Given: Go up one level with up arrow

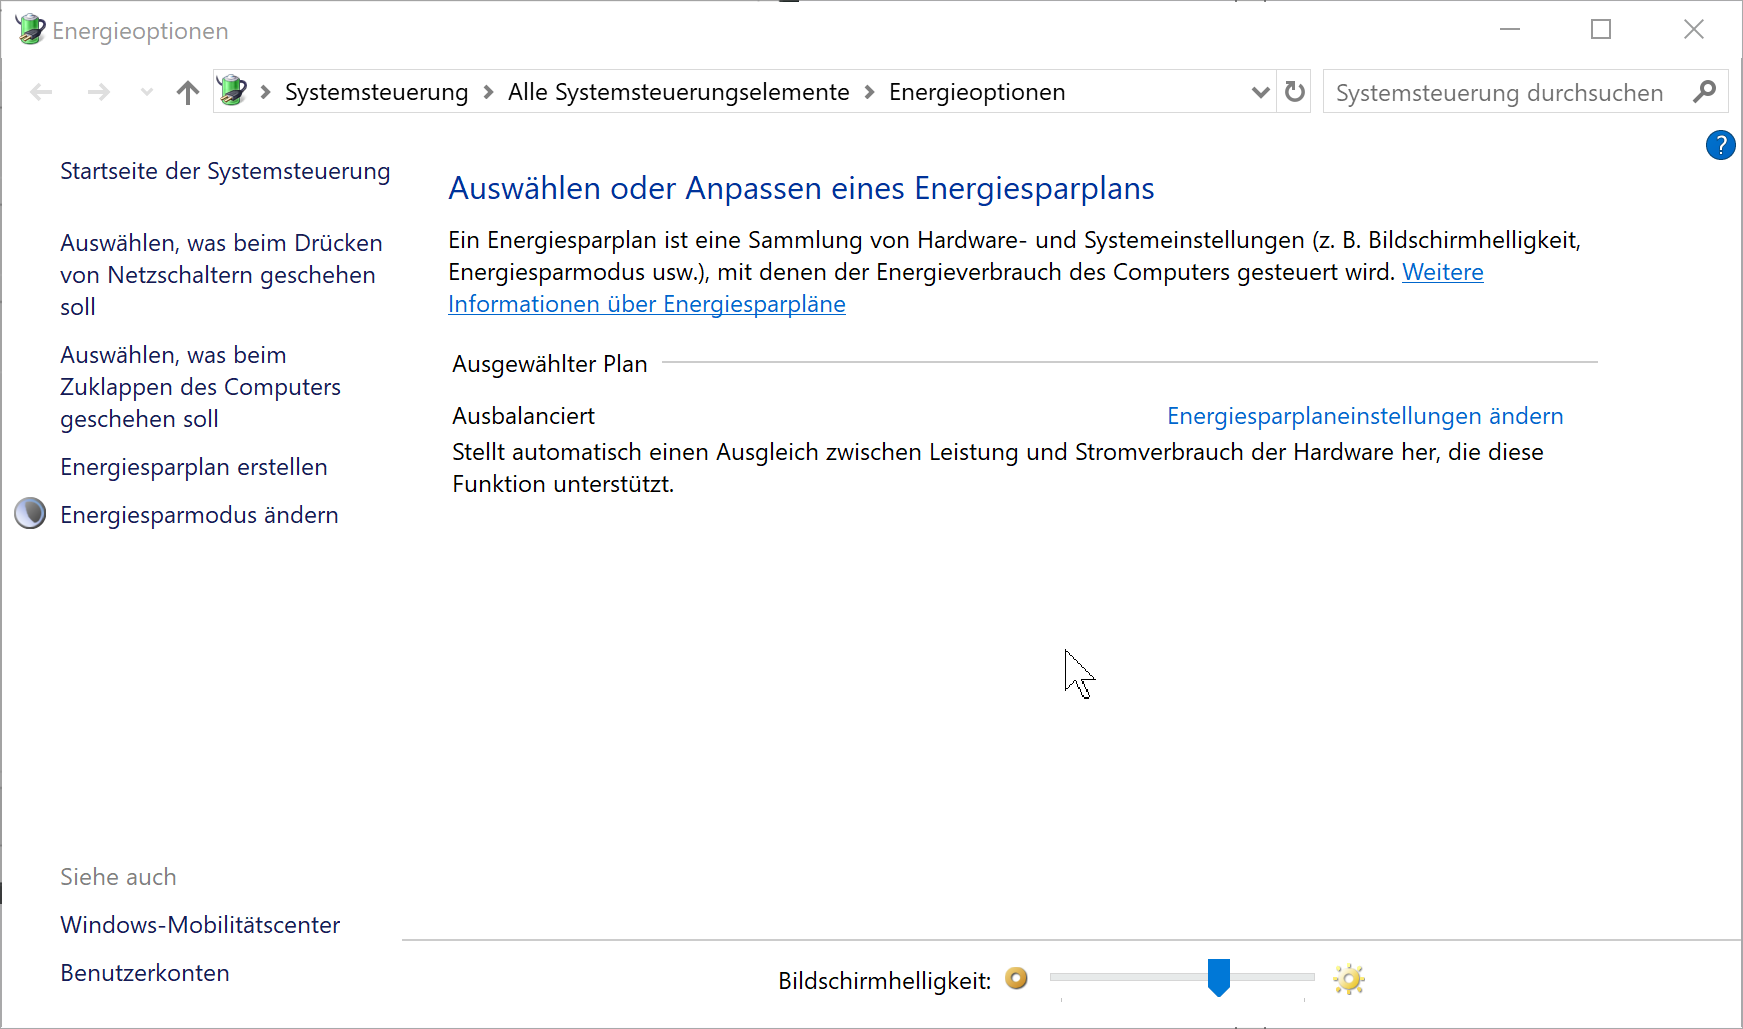Looking at the screenshot, I should [x=187, y=93].
